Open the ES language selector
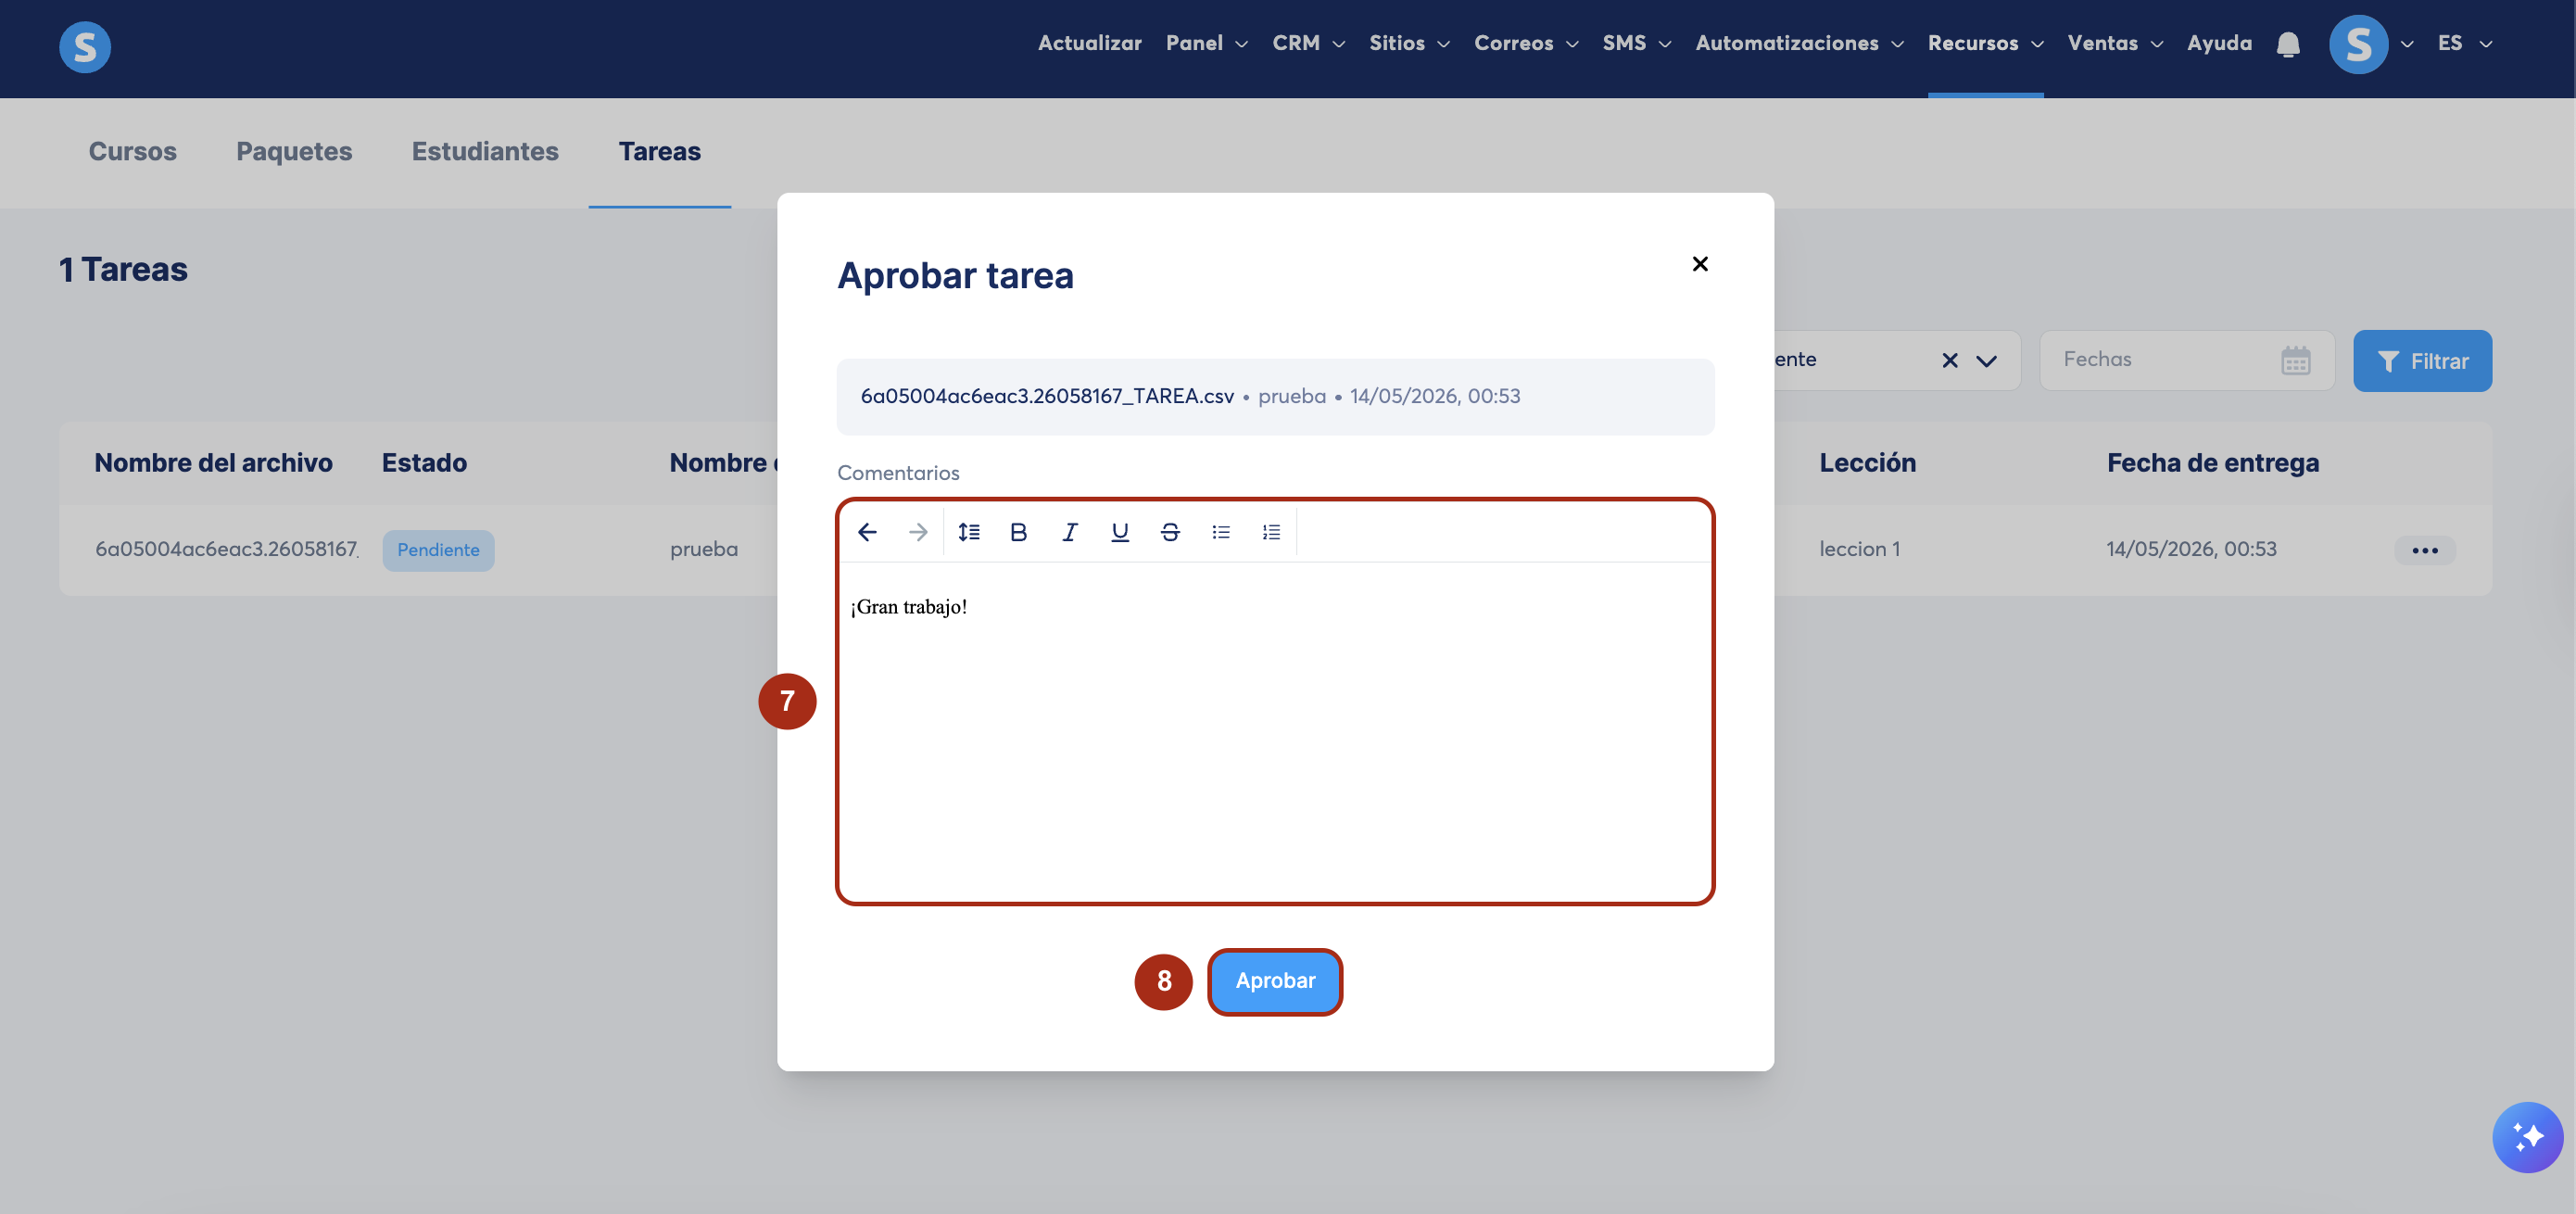This screenshot has width=2576, height=1214. [x=2464, y=43]
